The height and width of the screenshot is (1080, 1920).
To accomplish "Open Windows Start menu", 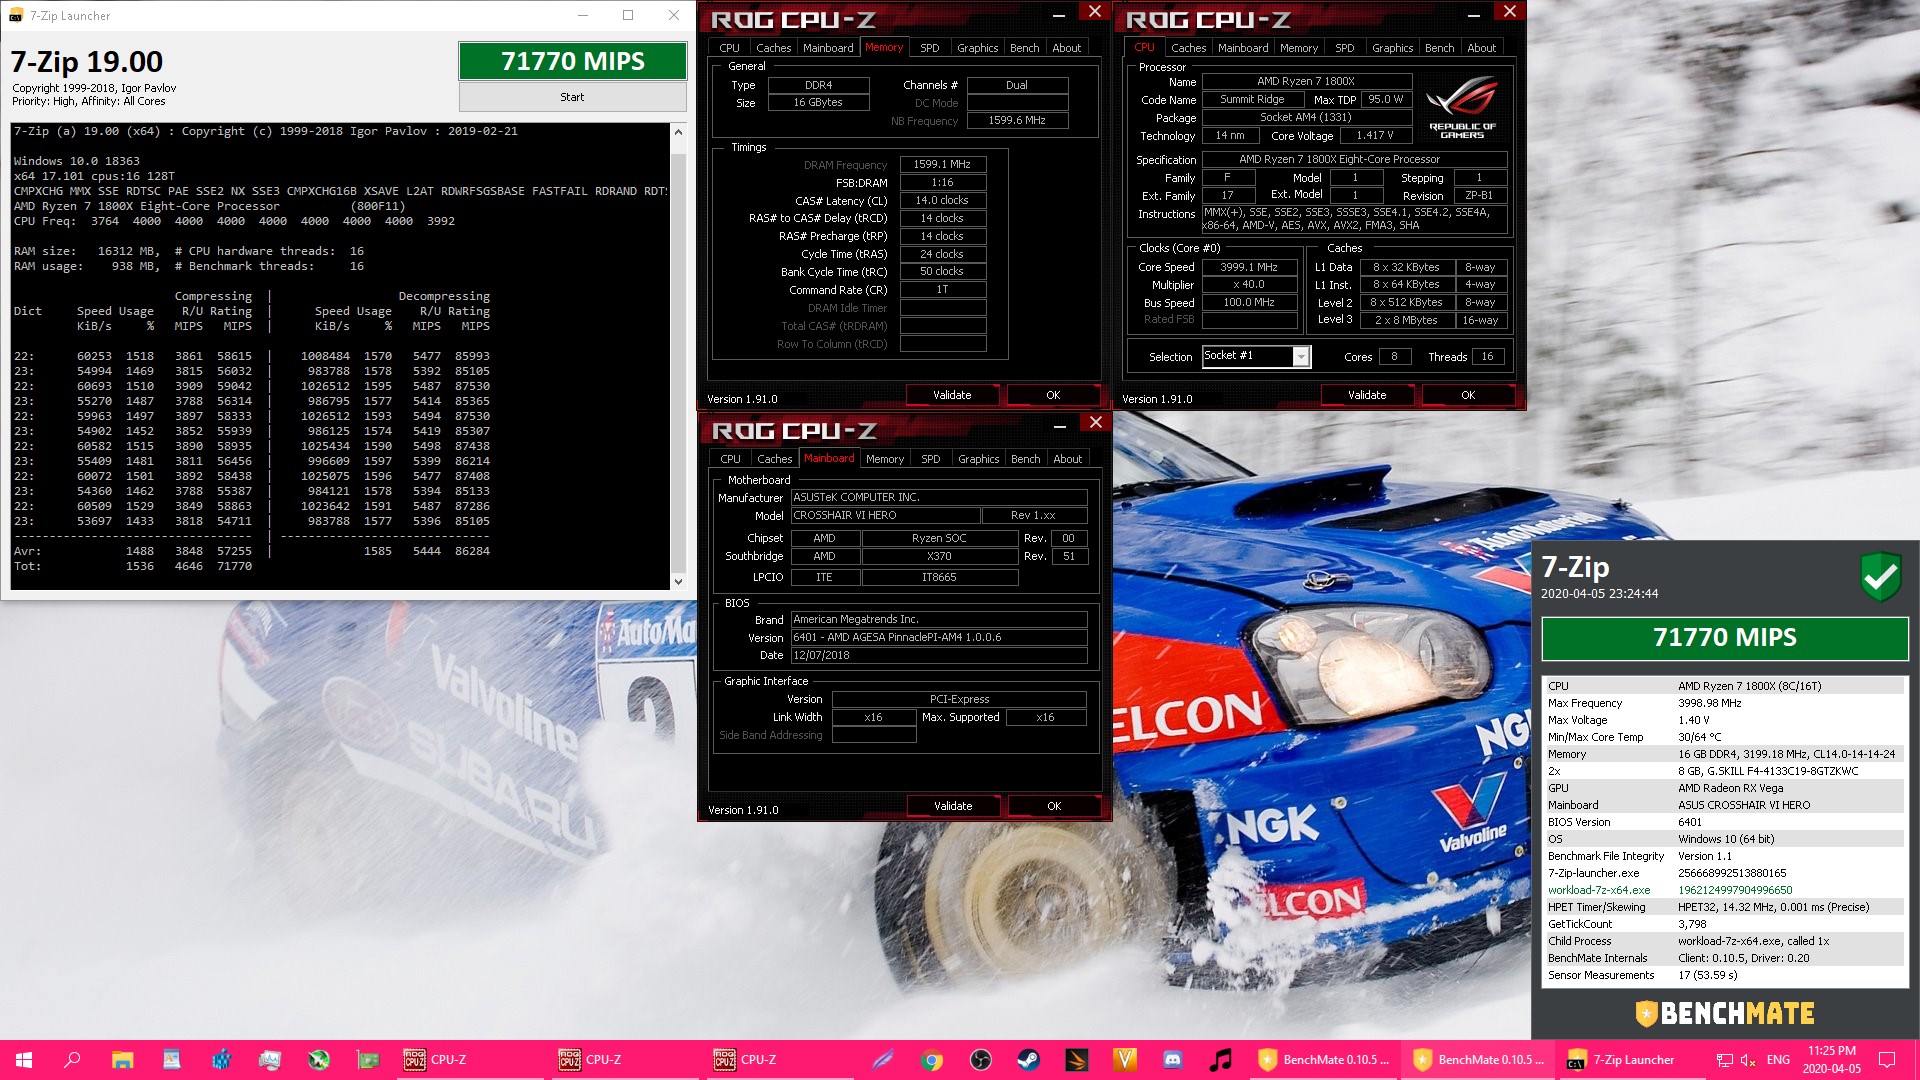I will point(24,1060).
